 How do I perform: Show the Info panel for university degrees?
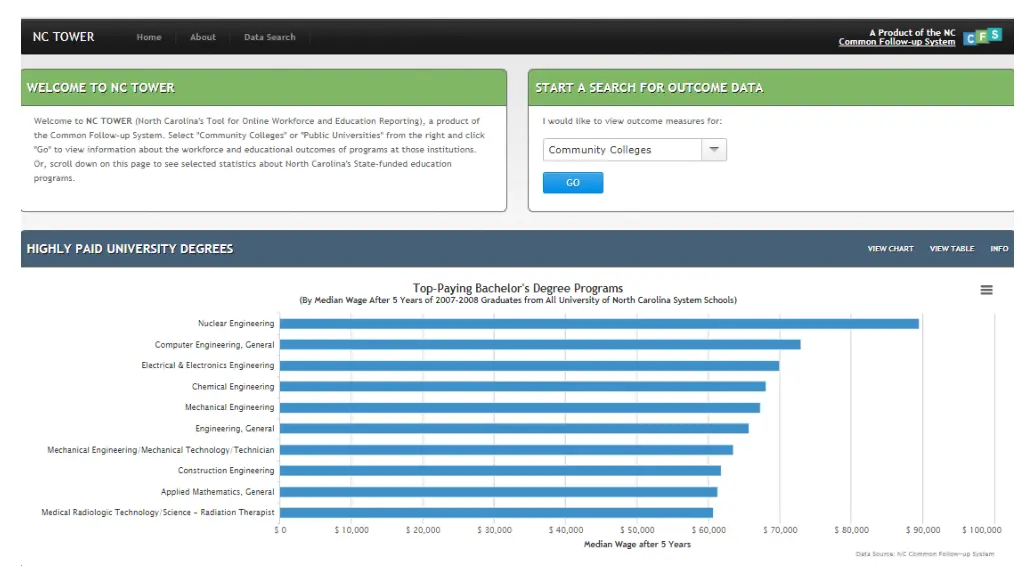[x=999, y=249]
